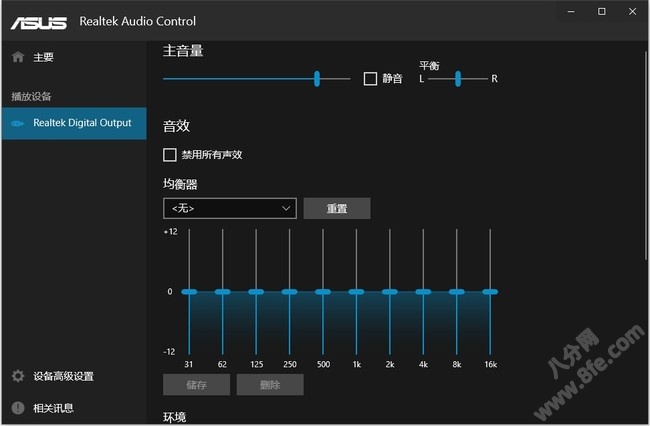The width and height of the screenshot is (650, 426).
Task: Click the 主音量 master volume slider handle
Action: 317,78
